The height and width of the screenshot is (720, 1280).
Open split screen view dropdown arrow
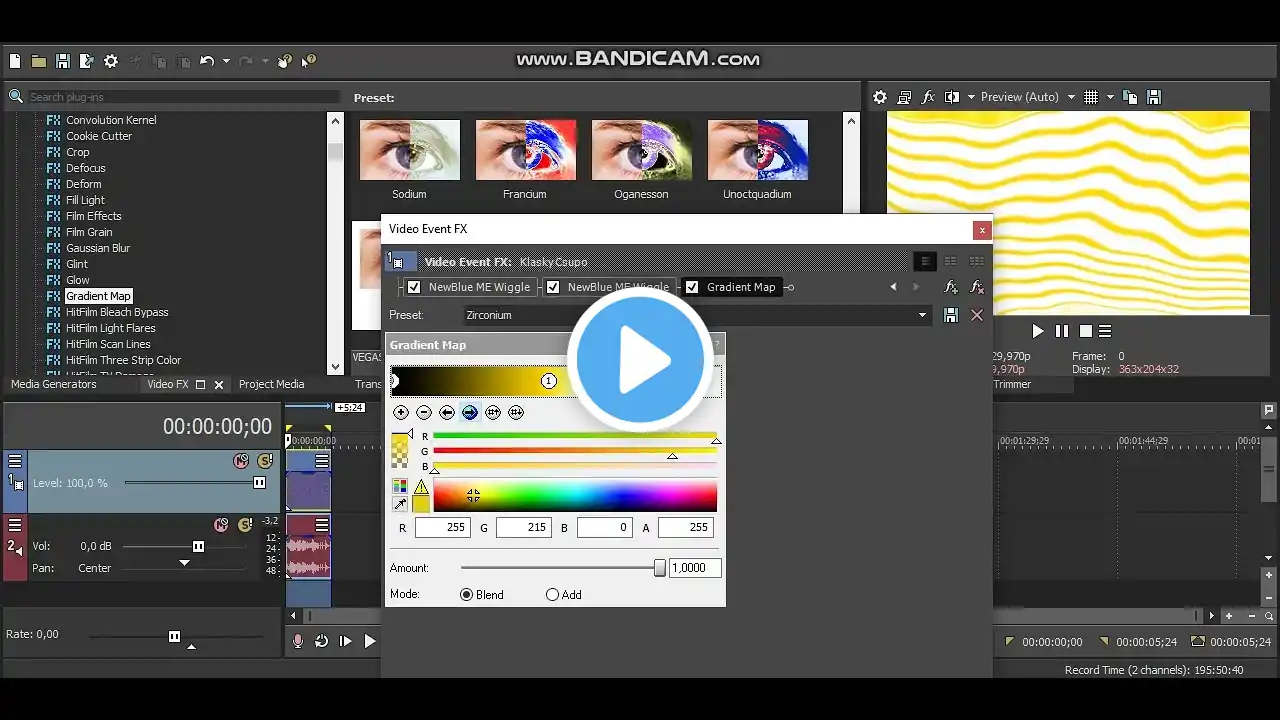(970, 97)
